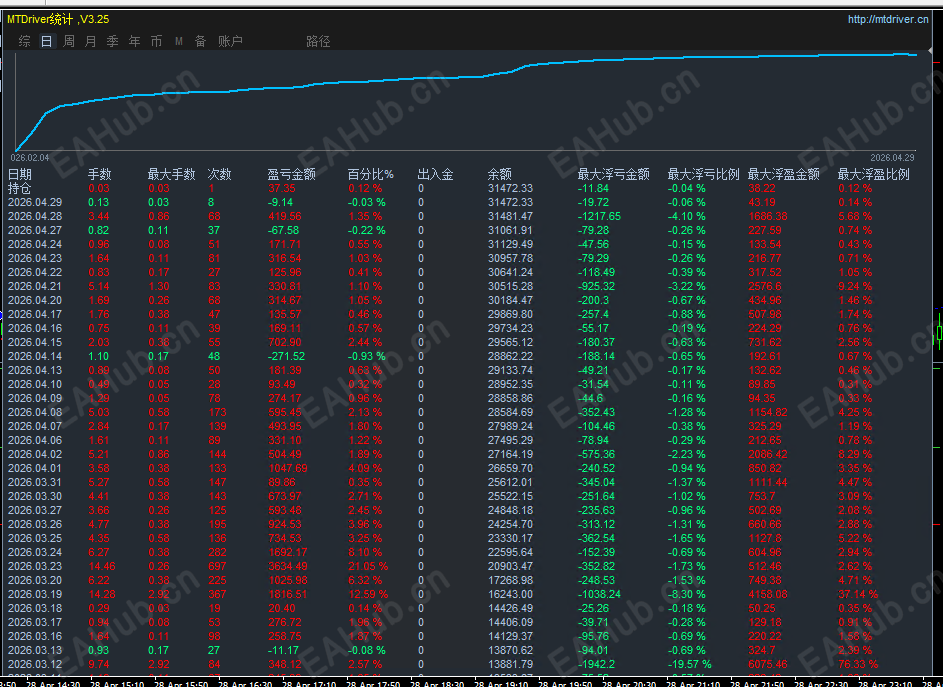Viewport: 943px width, 687px height.
Task: Open the 周 weekly statistics tab
Action: [69, 41]
